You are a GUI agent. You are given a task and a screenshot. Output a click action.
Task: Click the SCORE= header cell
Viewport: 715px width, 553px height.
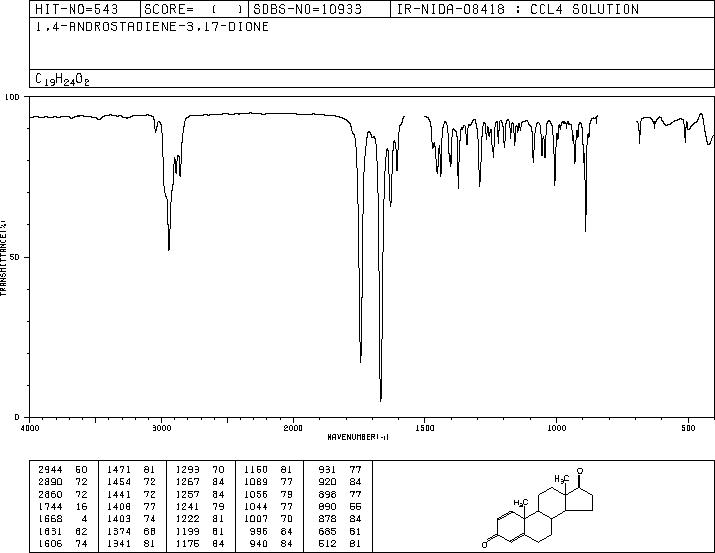pyautogui.click(x=194, y=9)
